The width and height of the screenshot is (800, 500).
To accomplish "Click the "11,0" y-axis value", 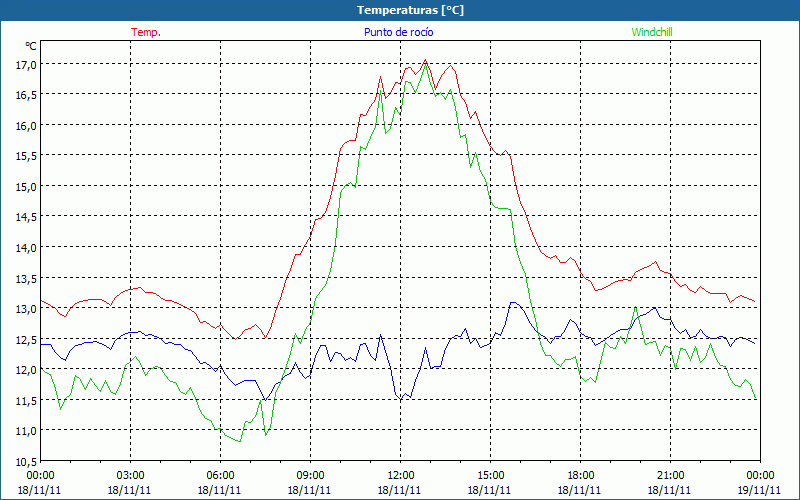I will tap(26, 431).
